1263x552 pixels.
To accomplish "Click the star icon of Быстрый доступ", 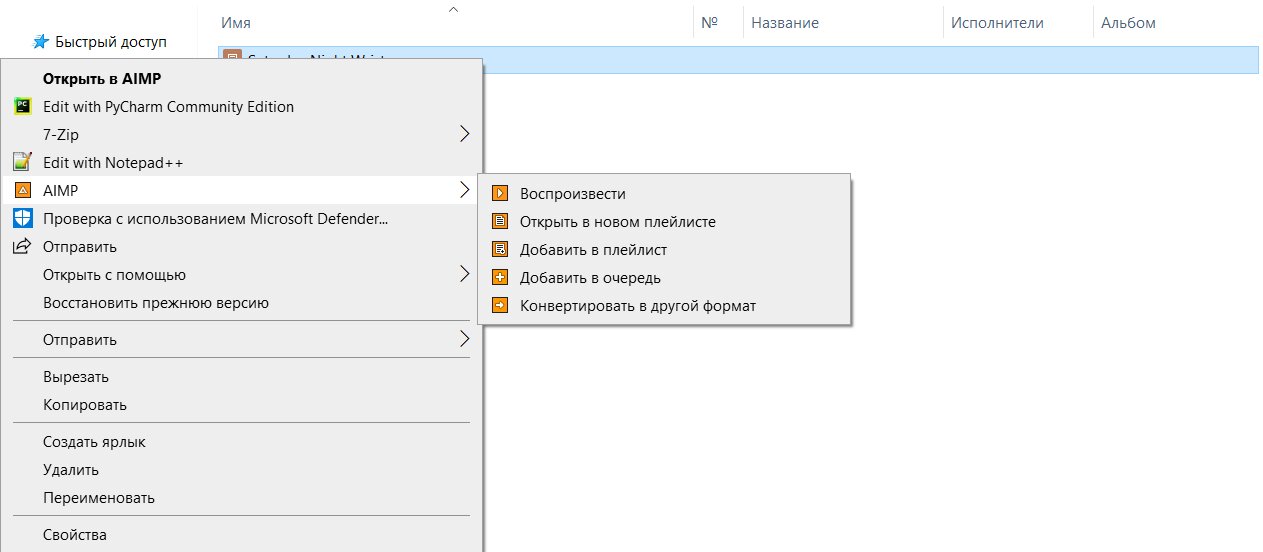I will [x=41, y=42].
